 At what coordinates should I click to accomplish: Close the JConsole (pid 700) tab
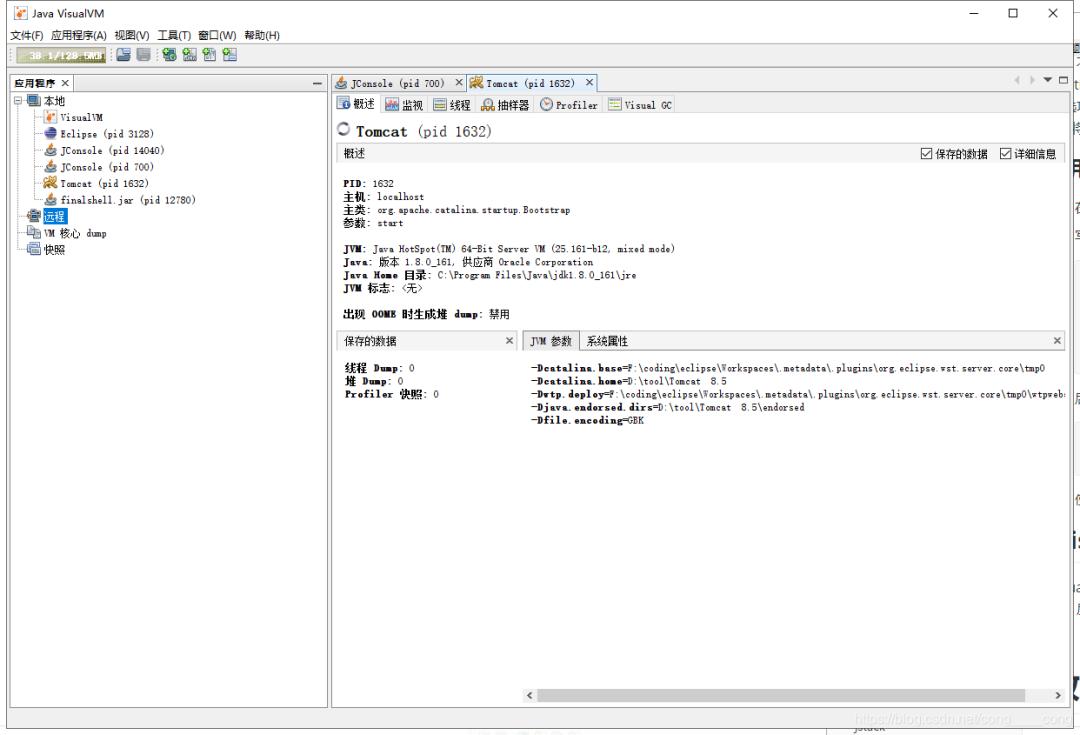[x=459, y=83]
